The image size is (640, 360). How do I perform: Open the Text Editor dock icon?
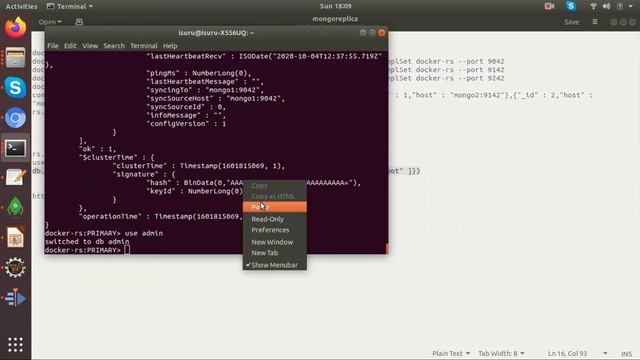click(15, 178)
